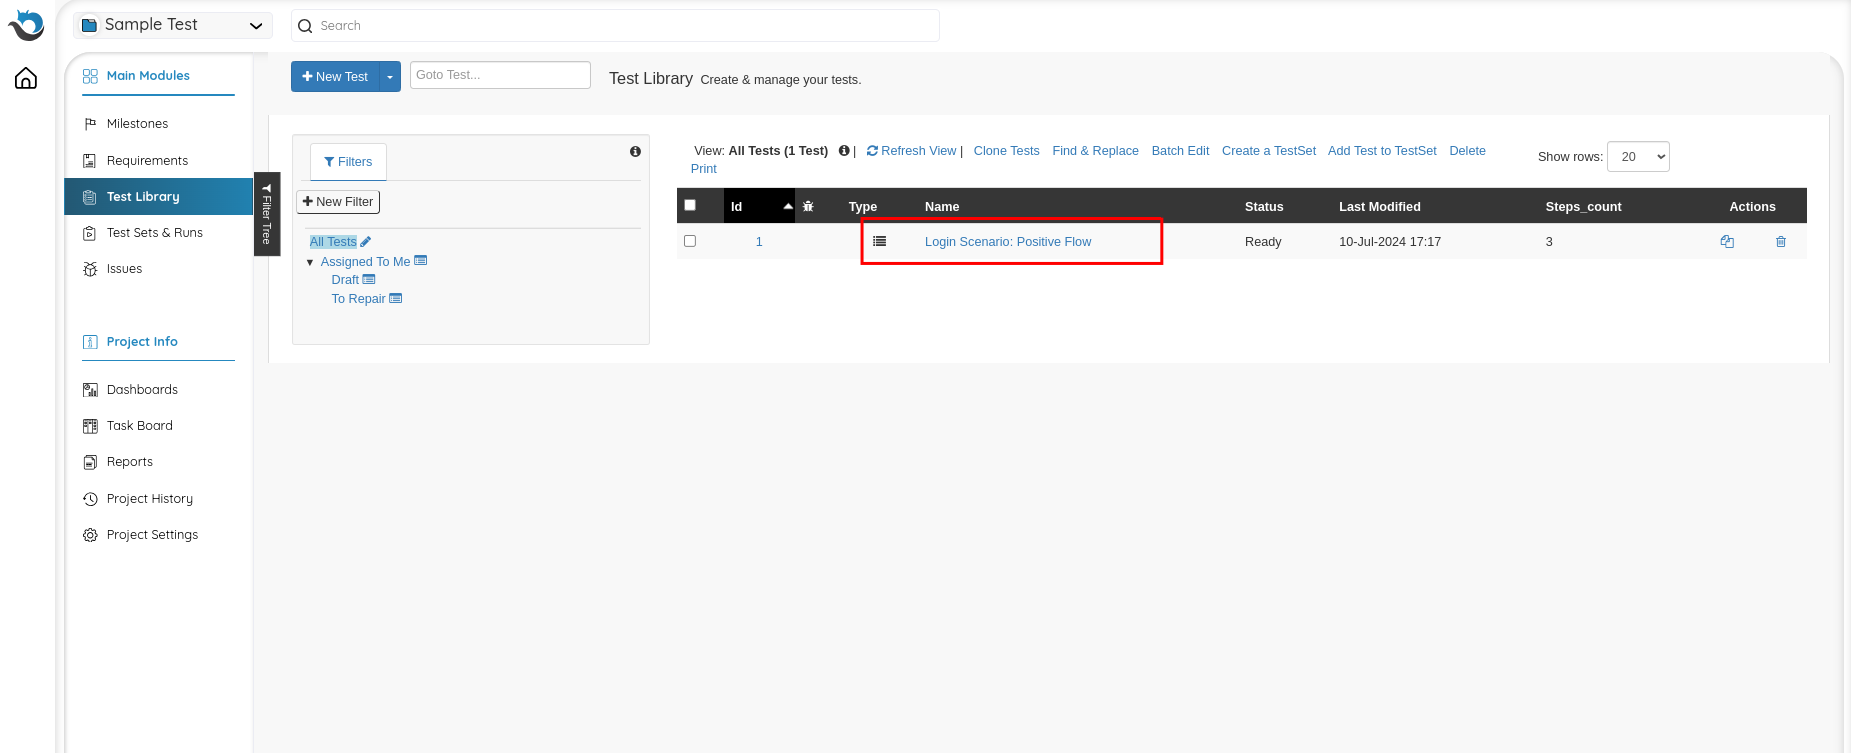This screenshot has height=753, width=1851.
Task: Click the home icon in left rail
Action: coord(26,78)
